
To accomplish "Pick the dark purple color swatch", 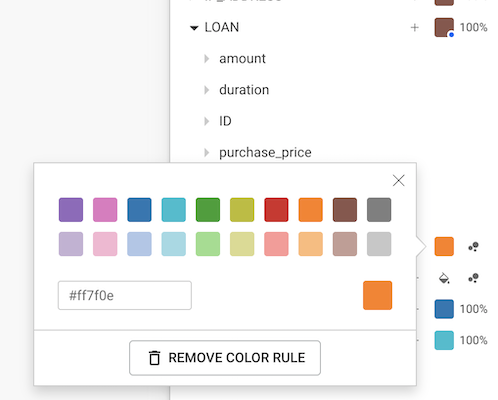I will 71,210.
